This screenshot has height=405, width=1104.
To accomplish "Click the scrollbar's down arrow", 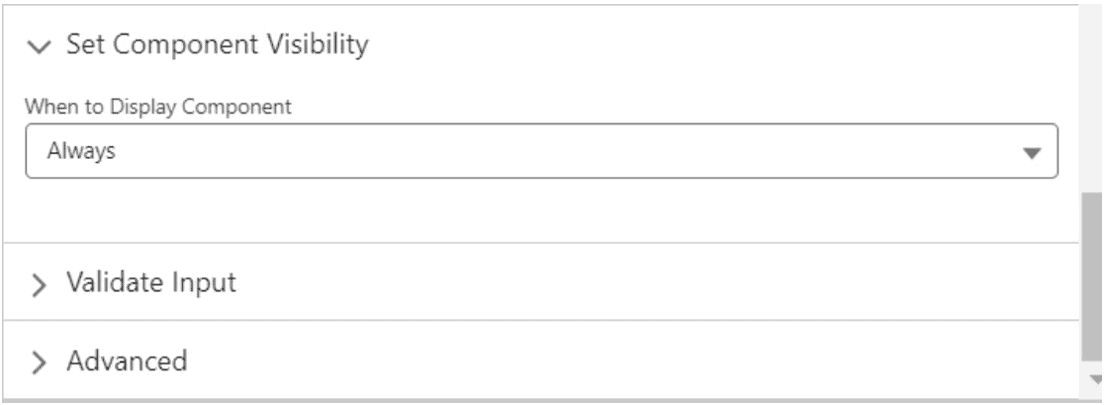I will coord(1092,379).
